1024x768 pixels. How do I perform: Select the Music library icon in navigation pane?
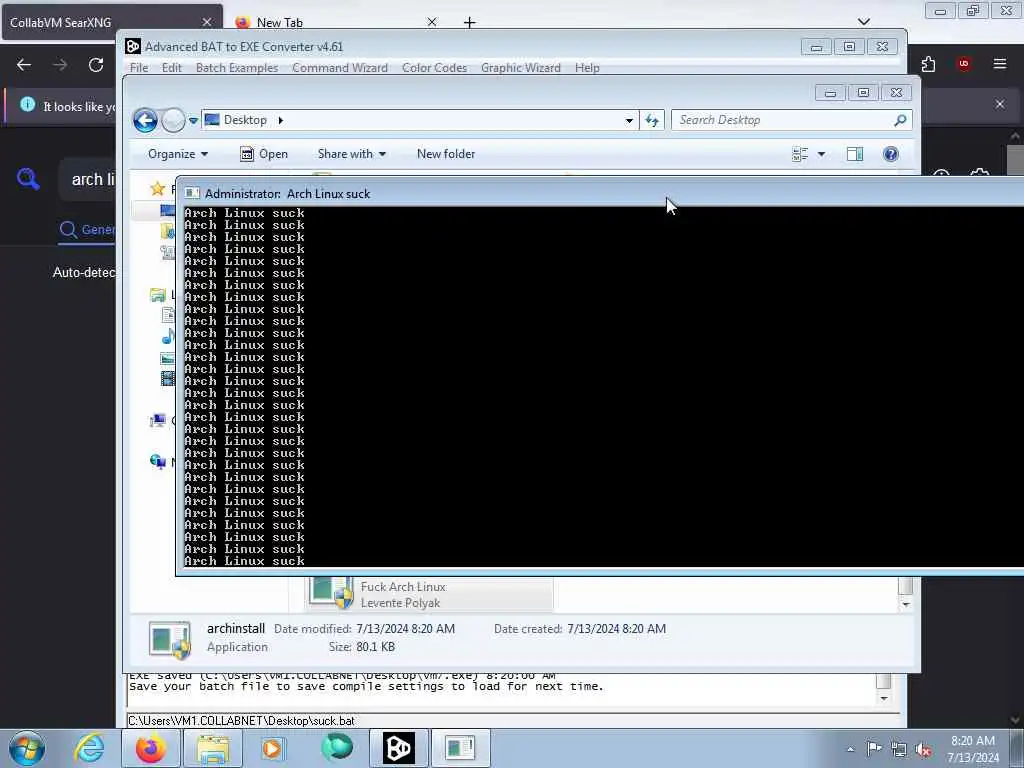pos(168,336)
